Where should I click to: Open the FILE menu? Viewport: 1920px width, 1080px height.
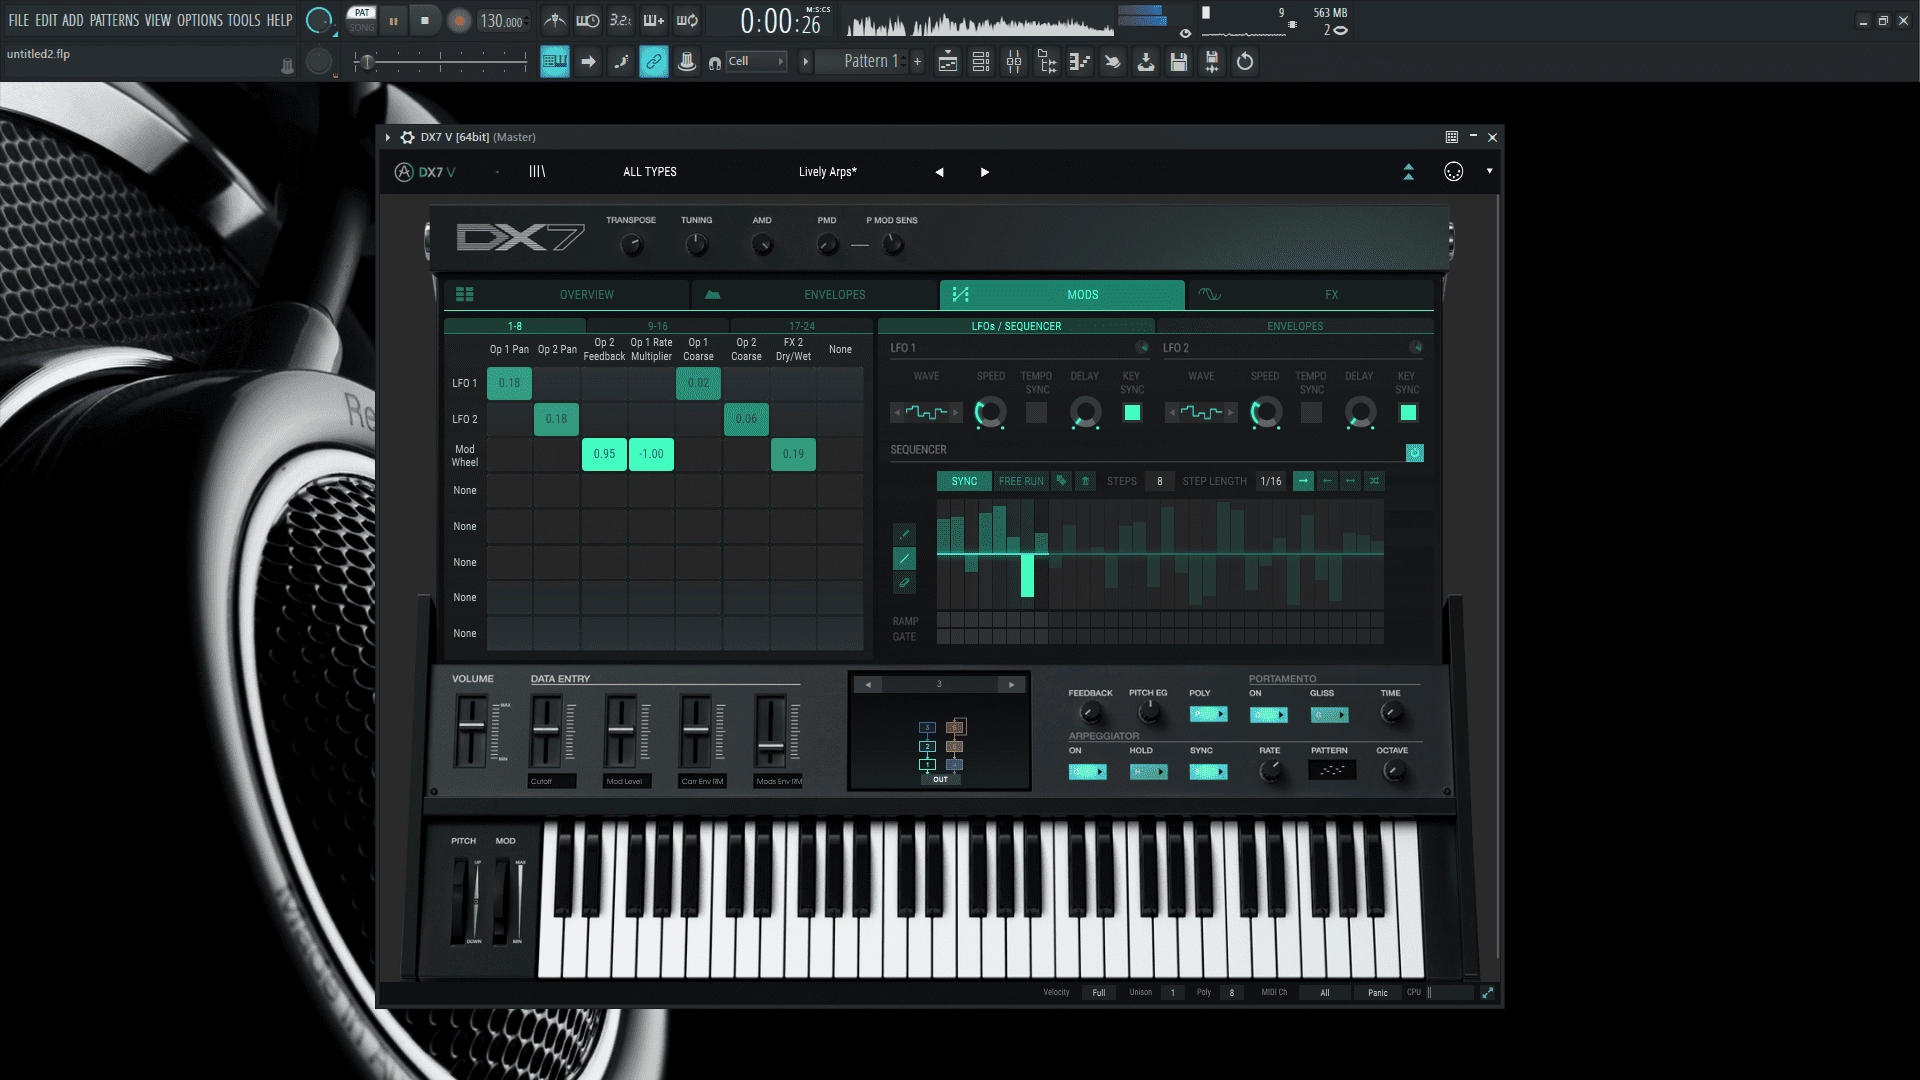(19, 20)
